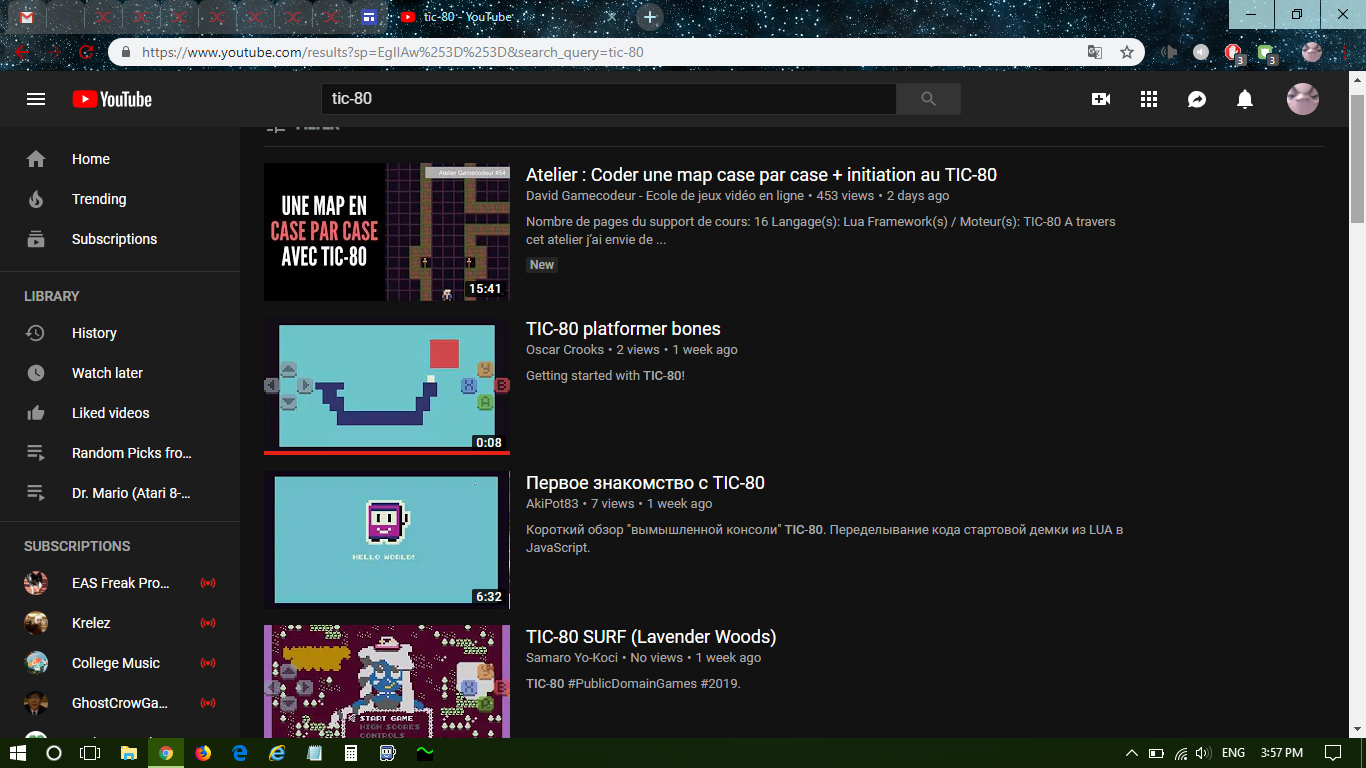Viewport: 1366px width, 768px height.
Task: Open Firefox from the taskbar
Action: click(204, 753)
